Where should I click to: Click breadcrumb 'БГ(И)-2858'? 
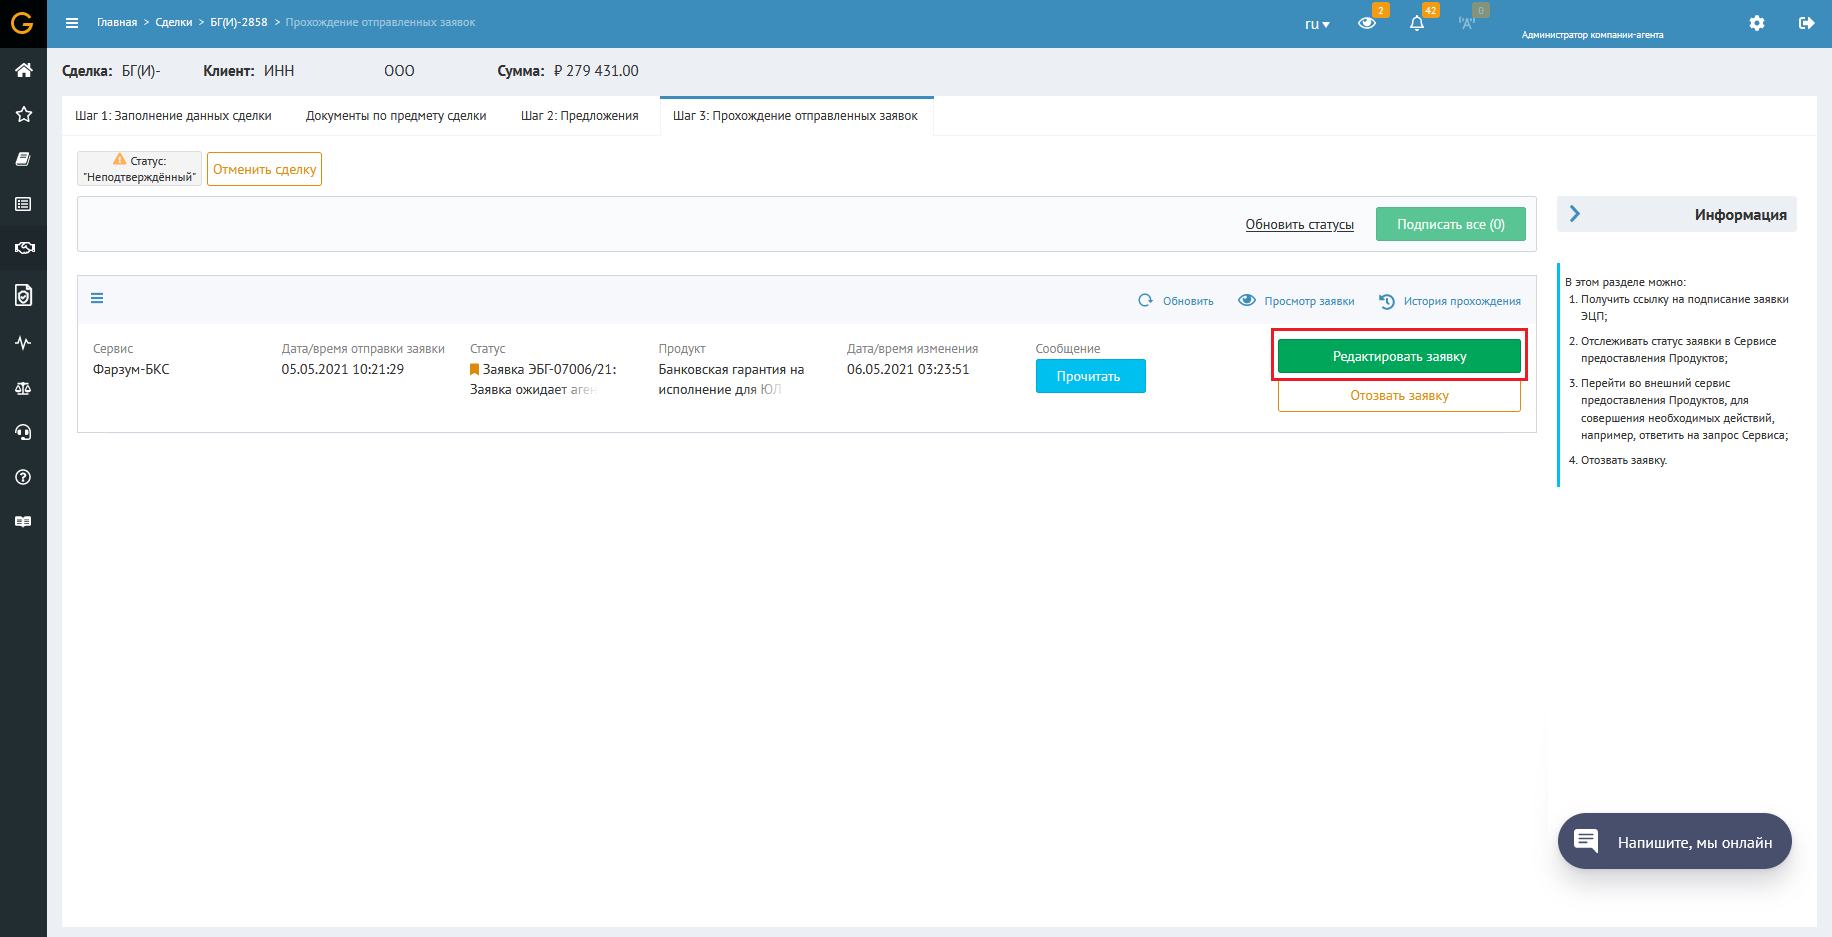point(239,22)
